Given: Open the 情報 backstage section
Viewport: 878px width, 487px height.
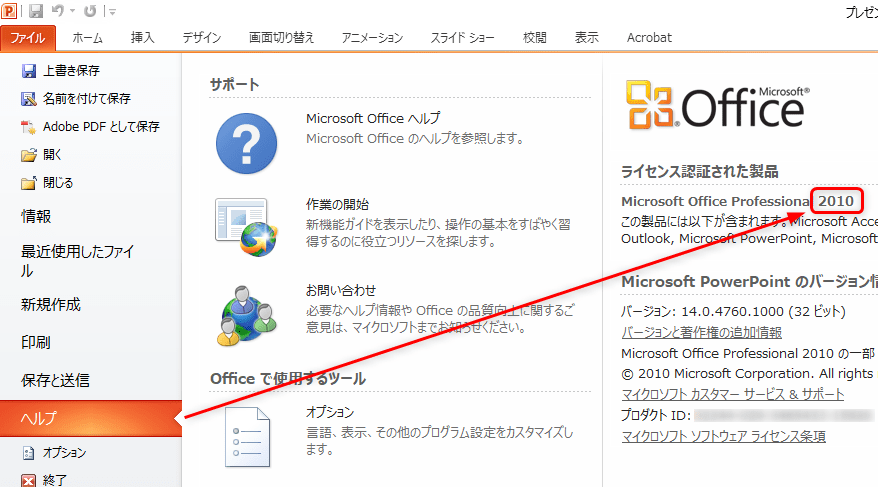Looking at the screenshot, I should [36, 217].
